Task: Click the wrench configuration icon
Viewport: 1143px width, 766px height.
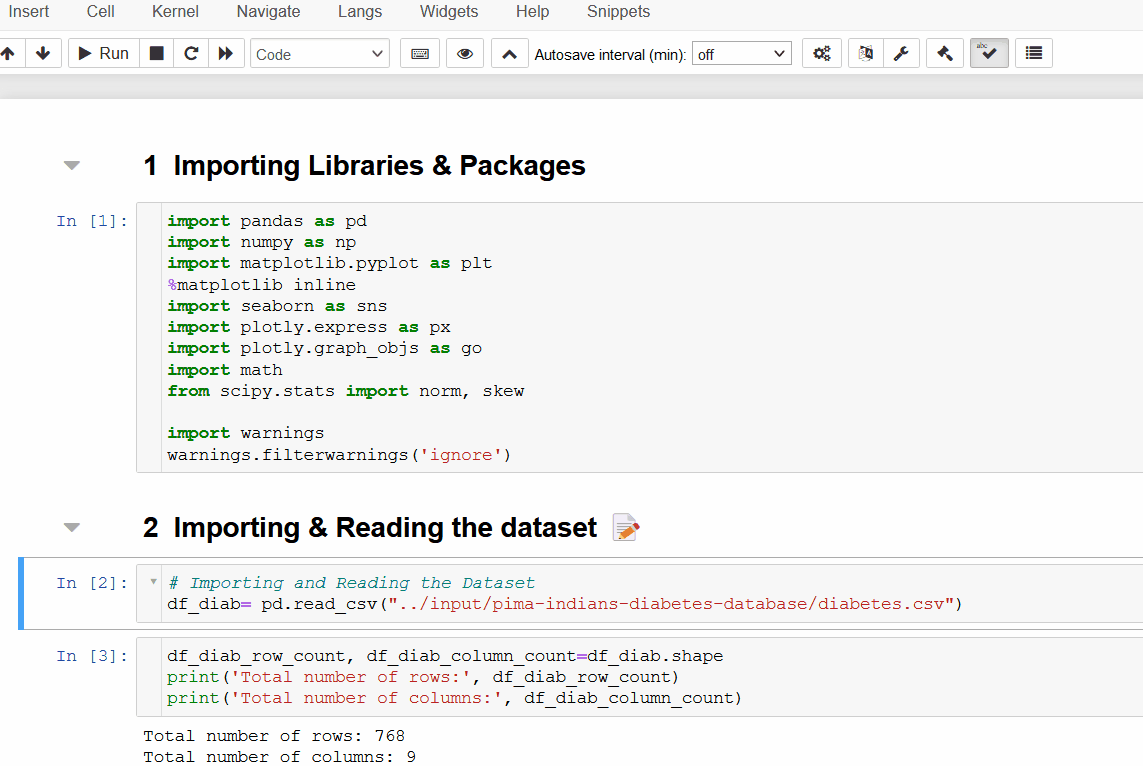Action: [902, 53]
